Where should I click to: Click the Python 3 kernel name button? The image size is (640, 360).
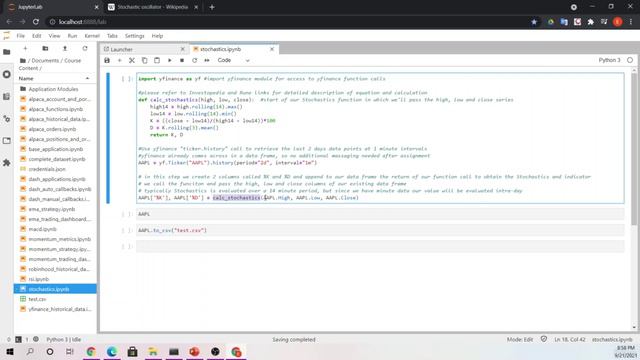(x=609, y=60)
